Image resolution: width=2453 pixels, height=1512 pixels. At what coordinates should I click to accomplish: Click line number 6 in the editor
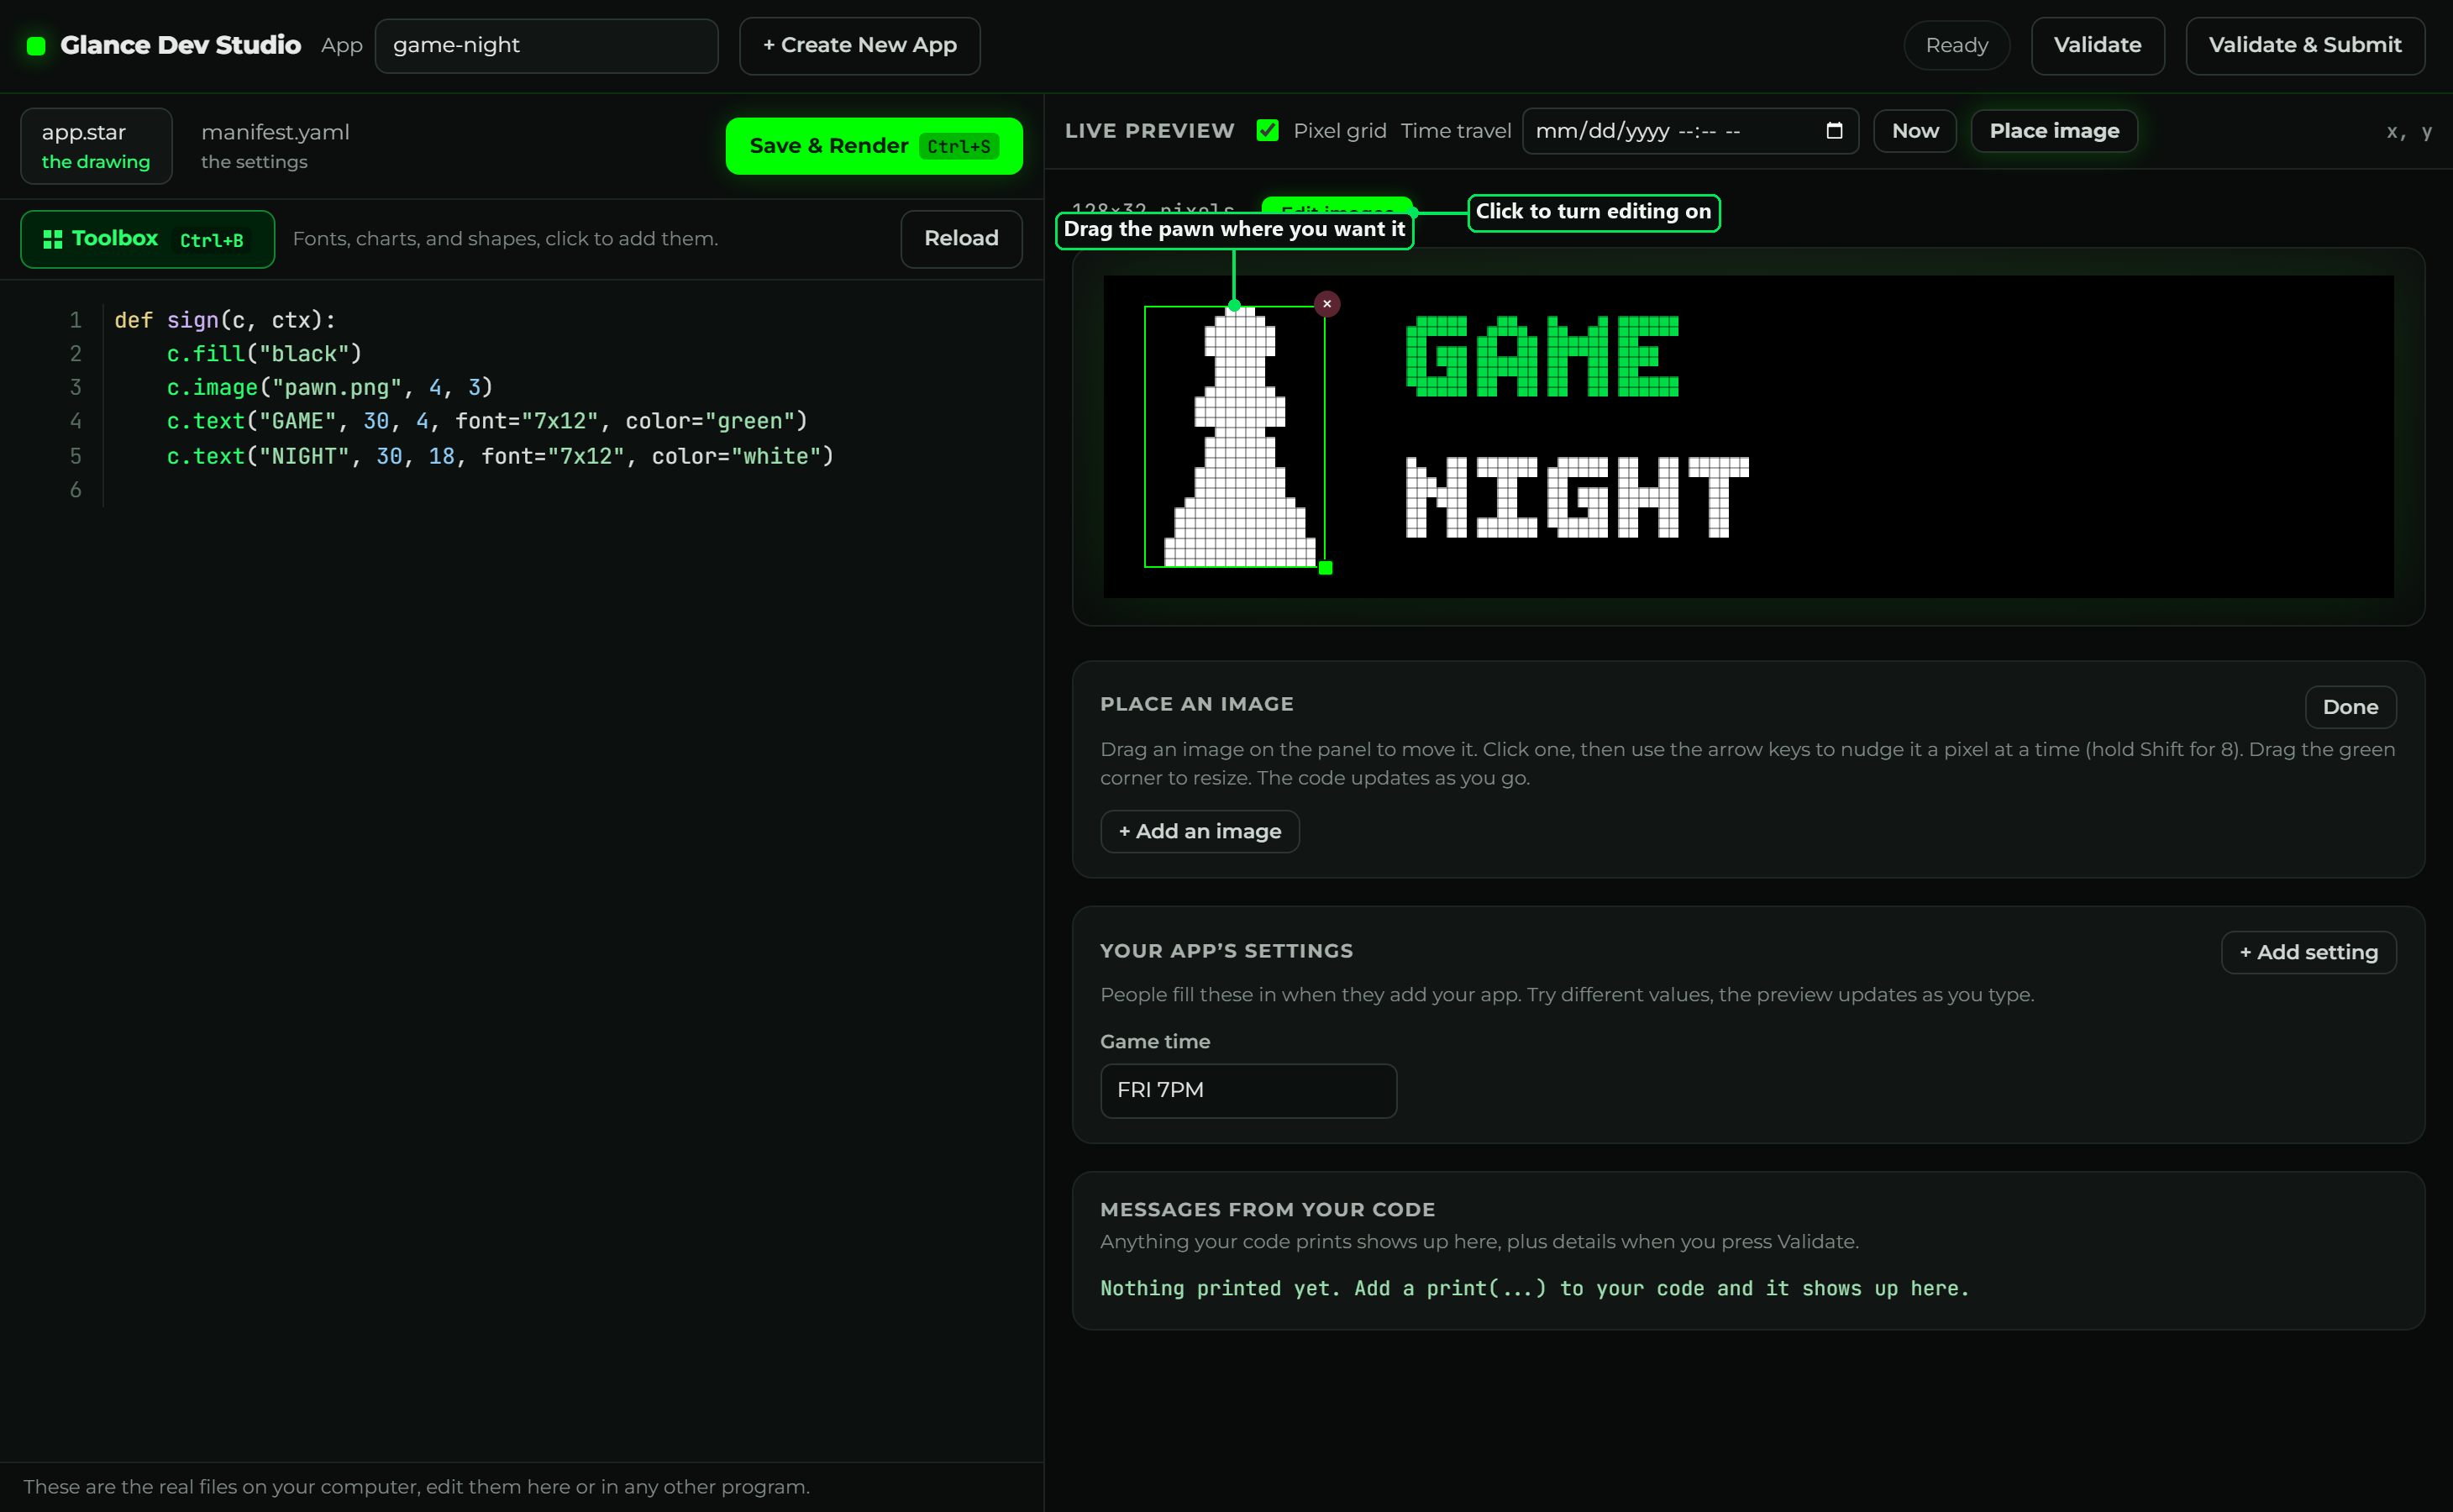[75, 490]
